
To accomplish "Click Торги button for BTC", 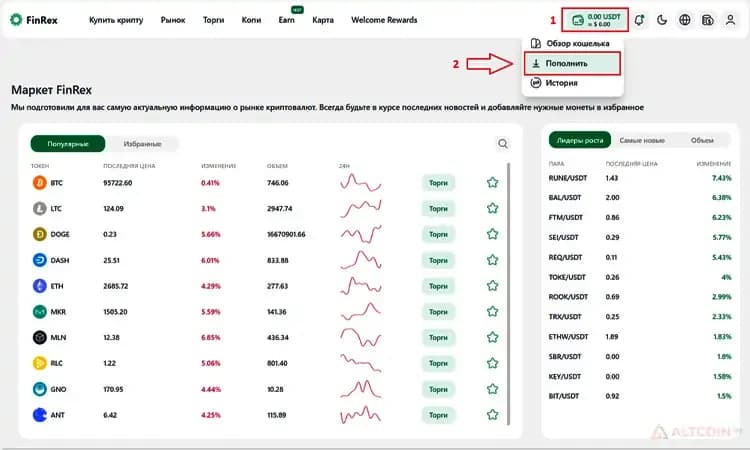I will pyautogui.click(x=438, y=183).
